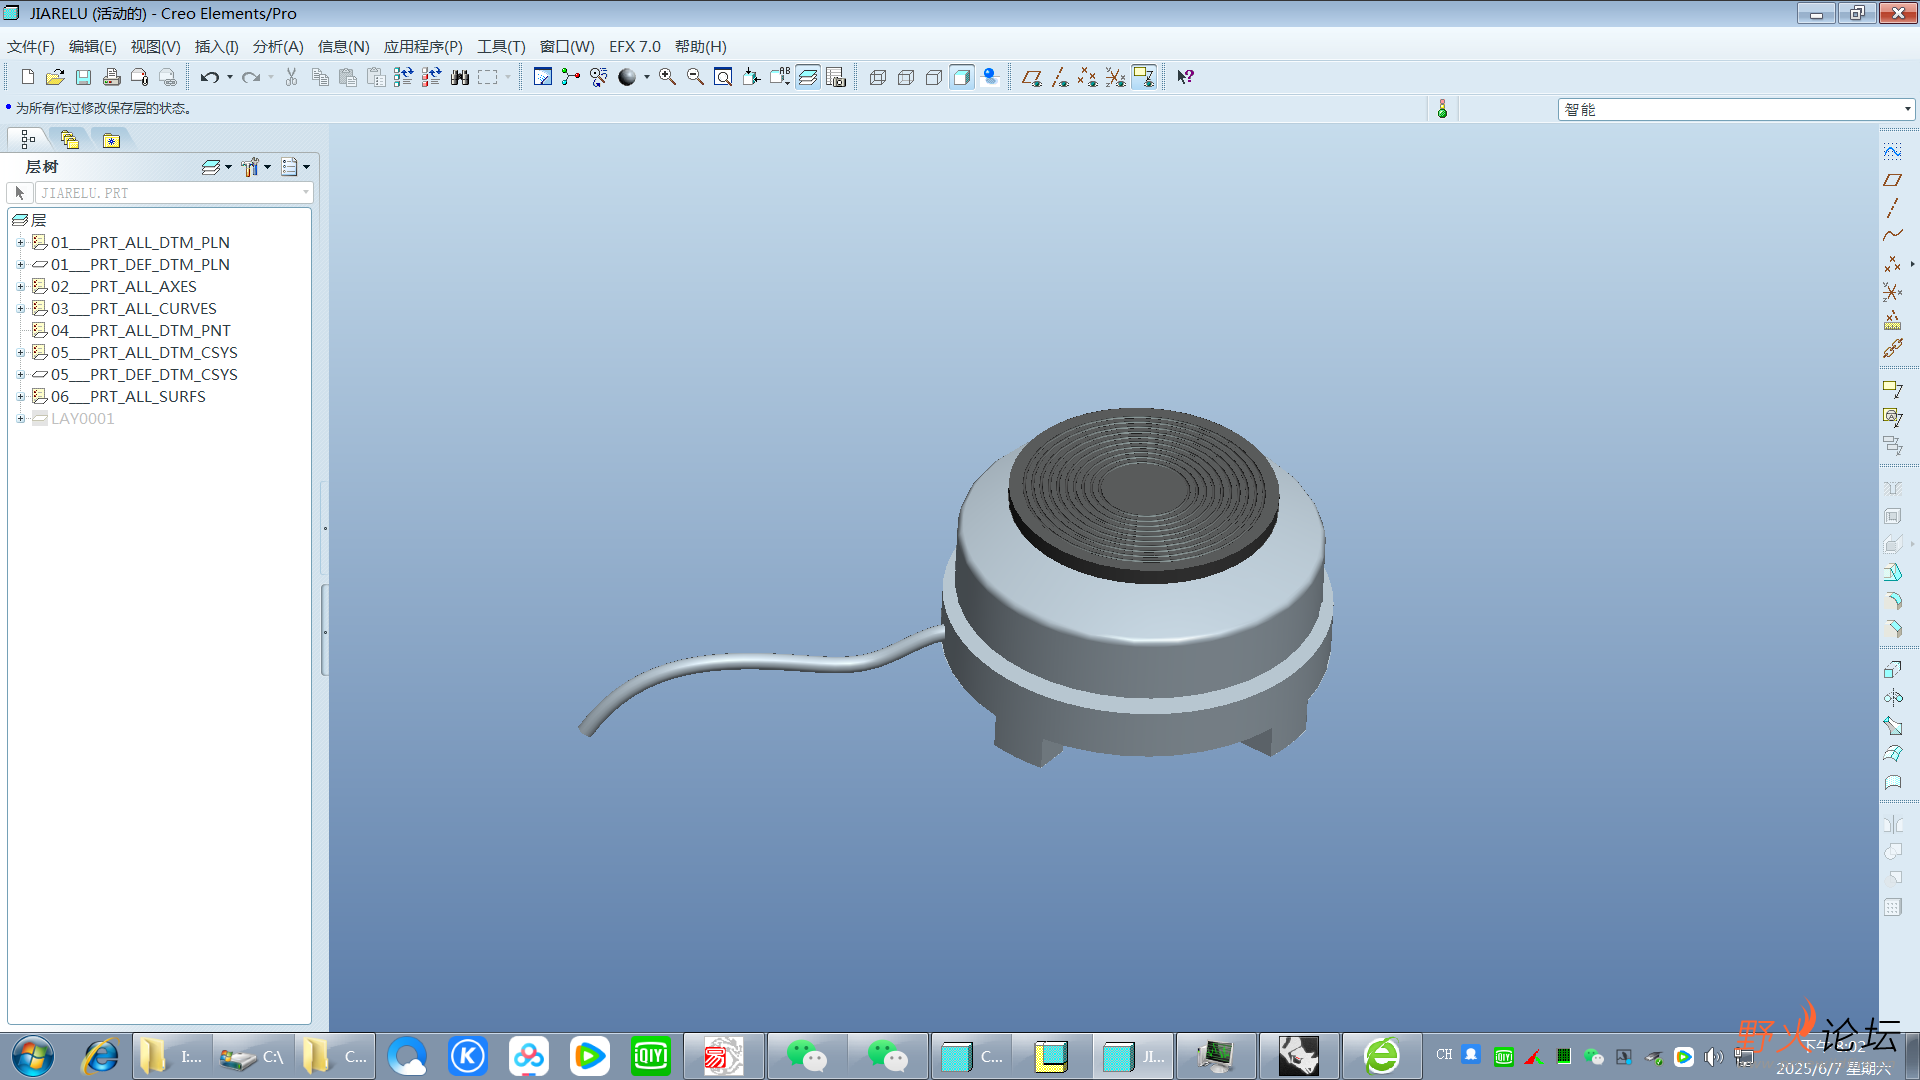Select the Sketch tool in right toolbar

pyautogui.click(x=1892, y=152)
